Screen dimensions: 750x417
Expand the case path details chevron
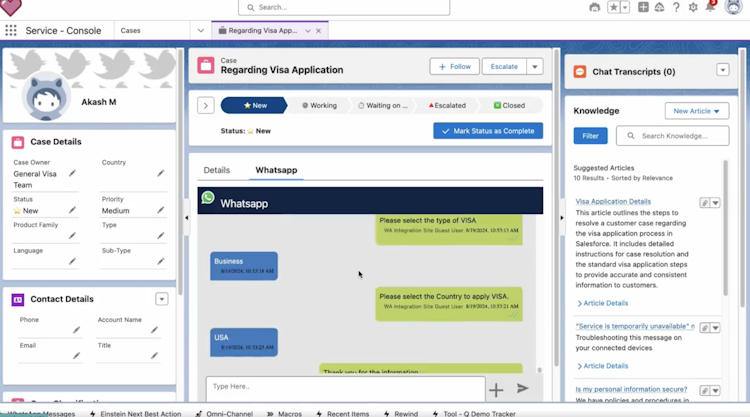206,106
